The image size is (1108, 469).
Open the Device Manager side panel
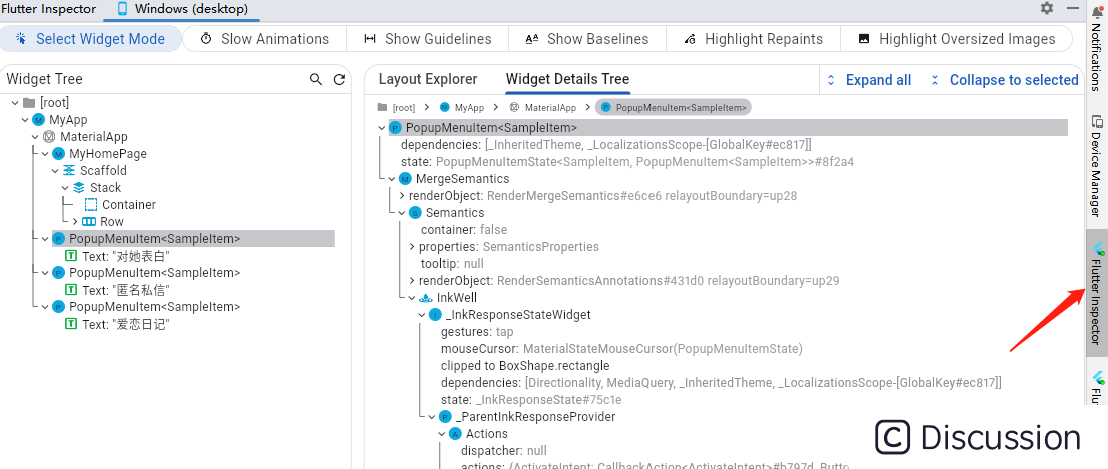(1097, 166)
